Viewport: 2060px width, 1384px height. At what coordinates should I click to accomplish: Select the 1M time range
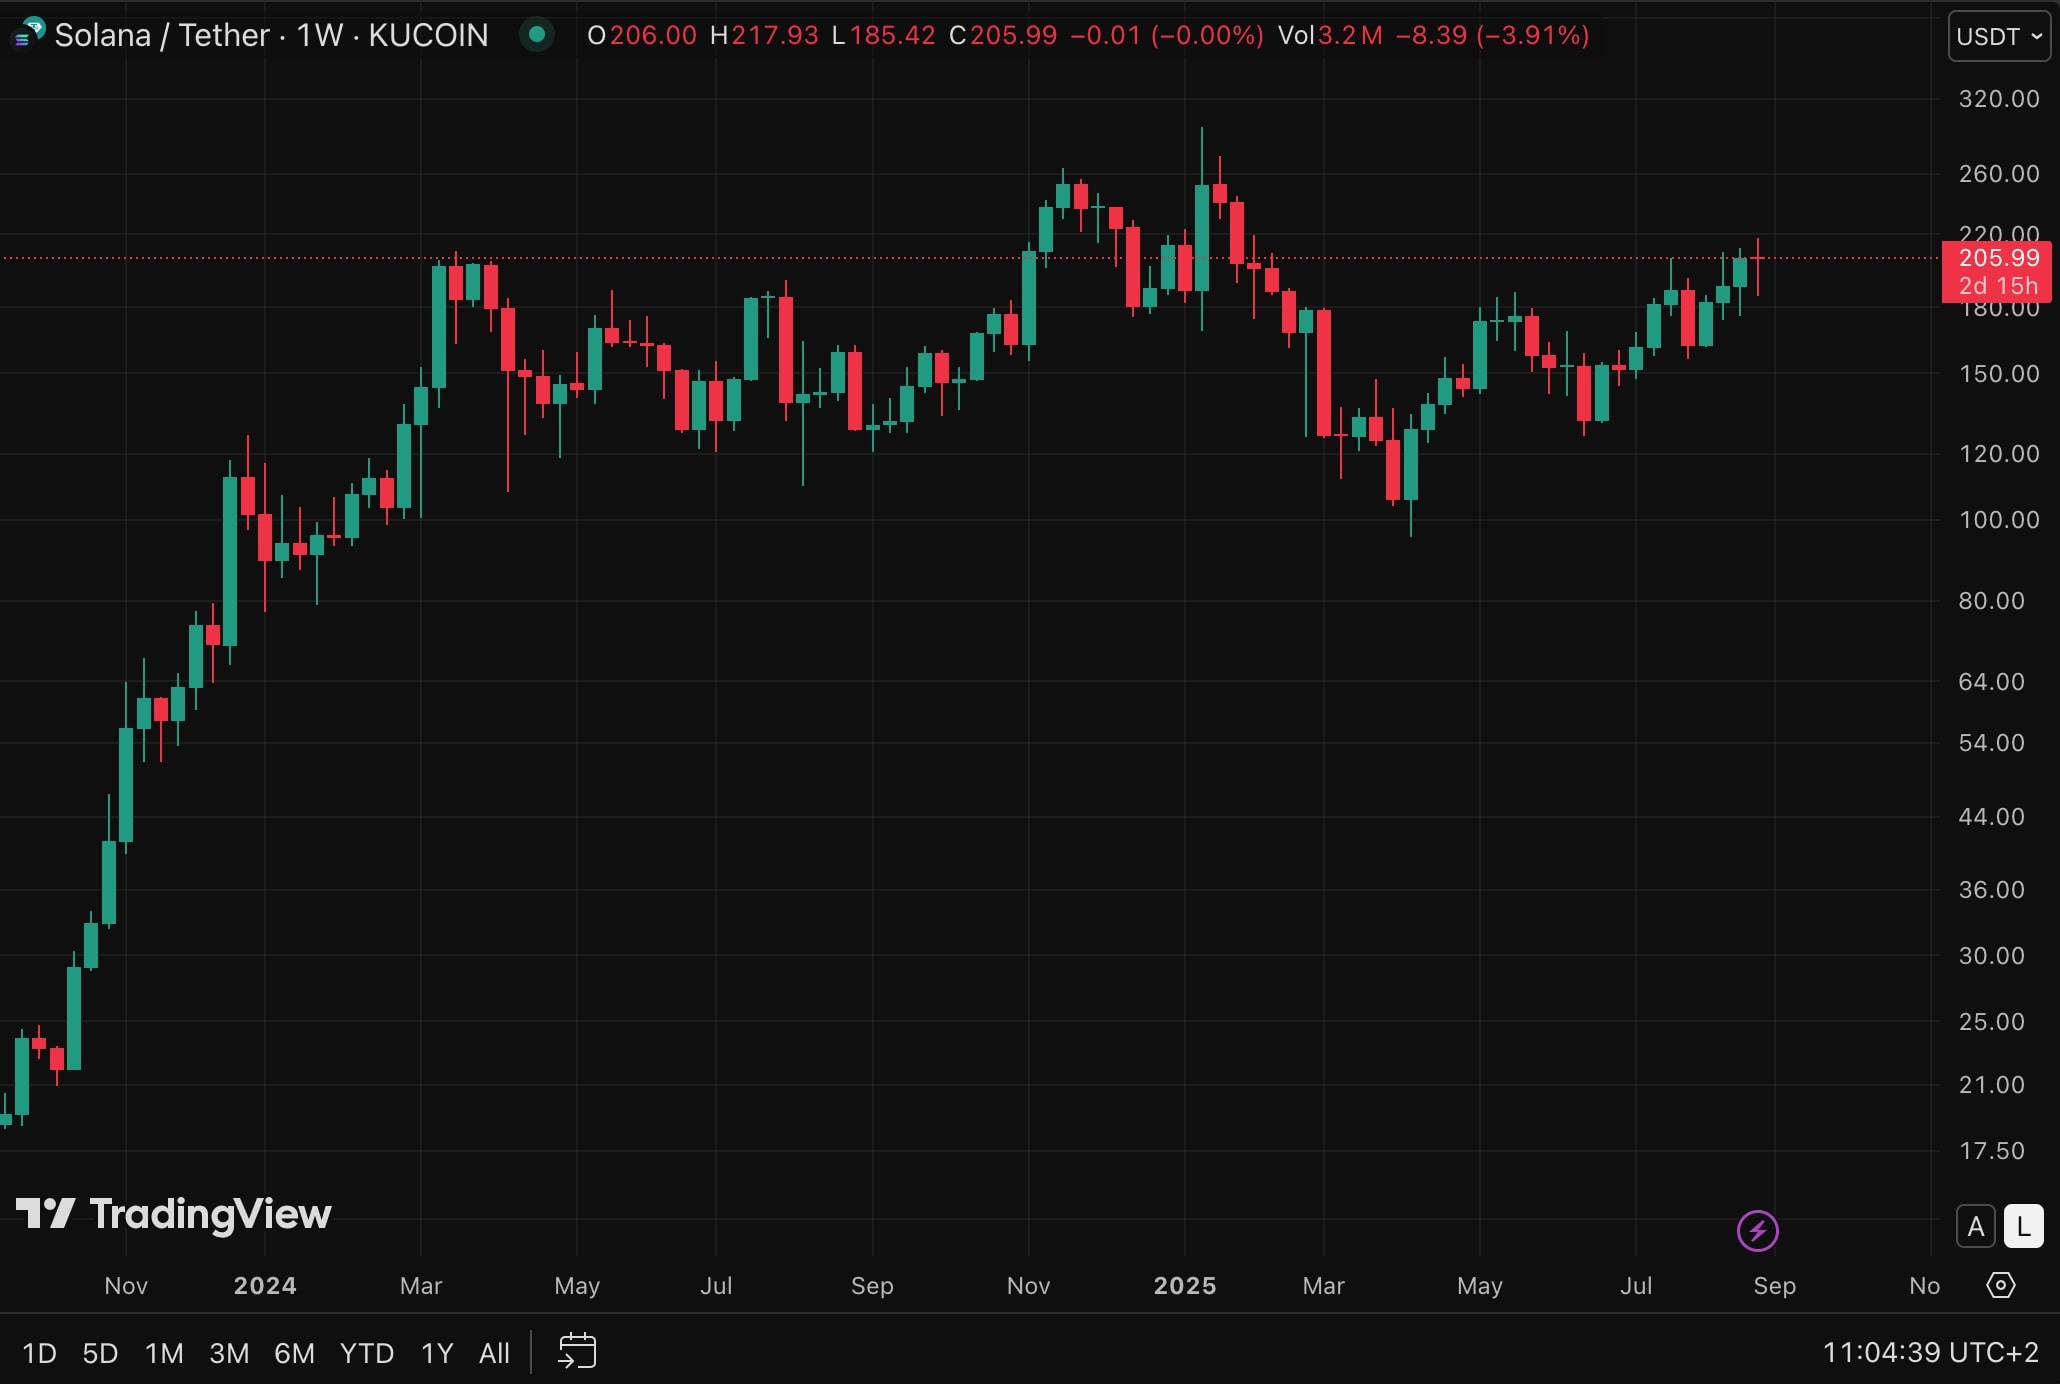[164, 1353]
